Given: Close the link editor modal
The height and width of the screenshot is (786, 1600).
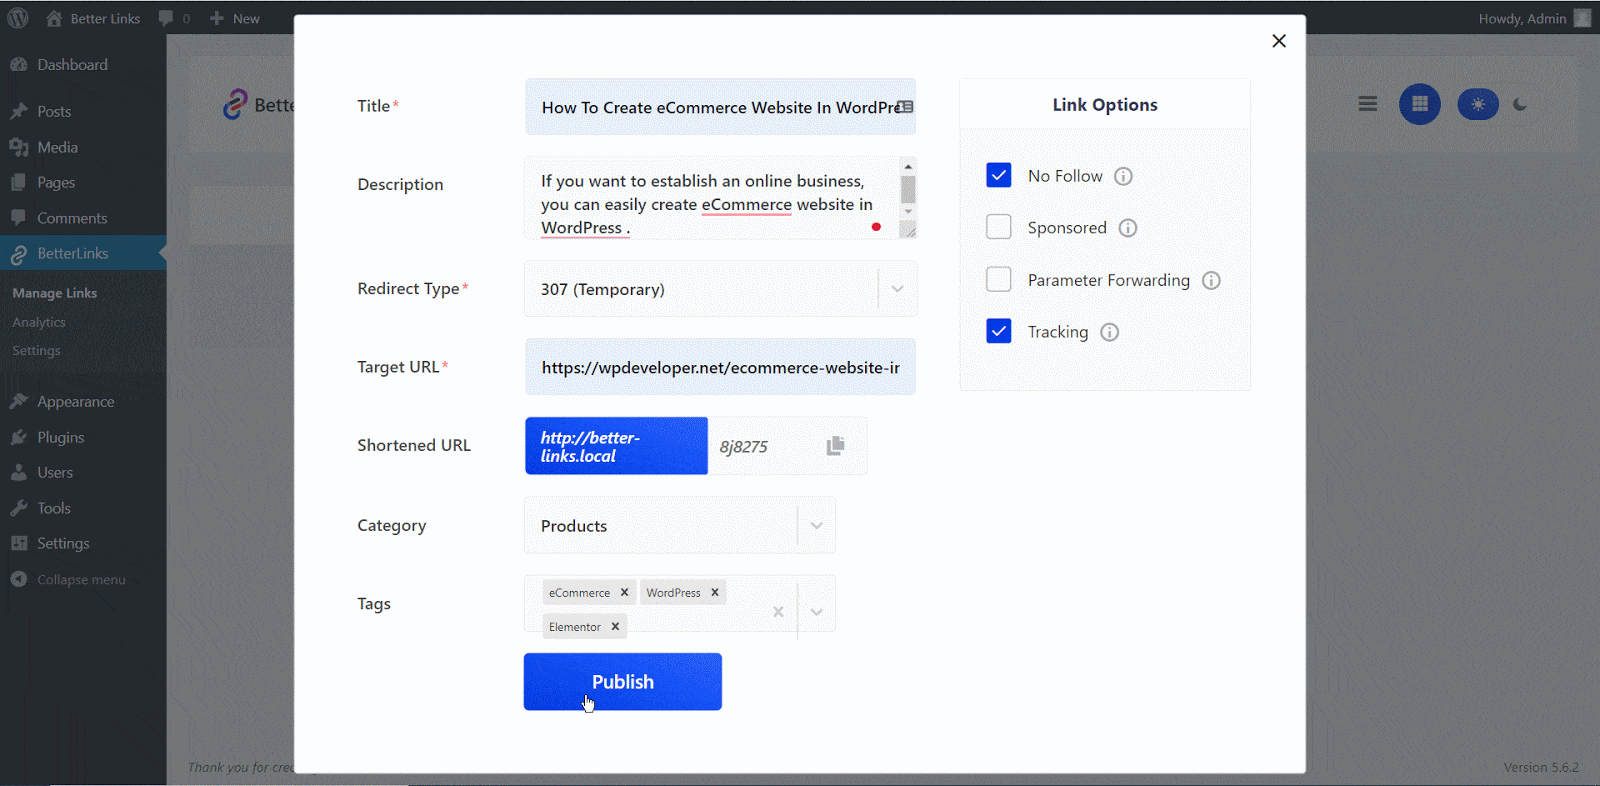Looking at the screenshot, I should point(1279,41).
